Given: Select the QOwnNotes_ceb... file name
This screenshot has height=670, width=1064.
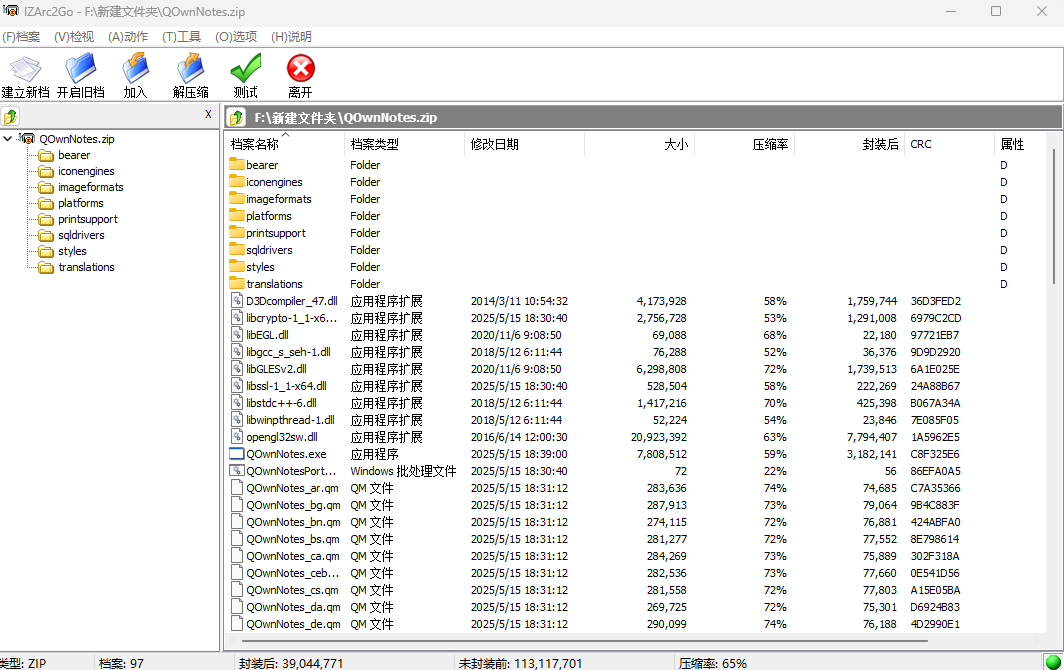Looking at the screenshot, I should (292, 573).
